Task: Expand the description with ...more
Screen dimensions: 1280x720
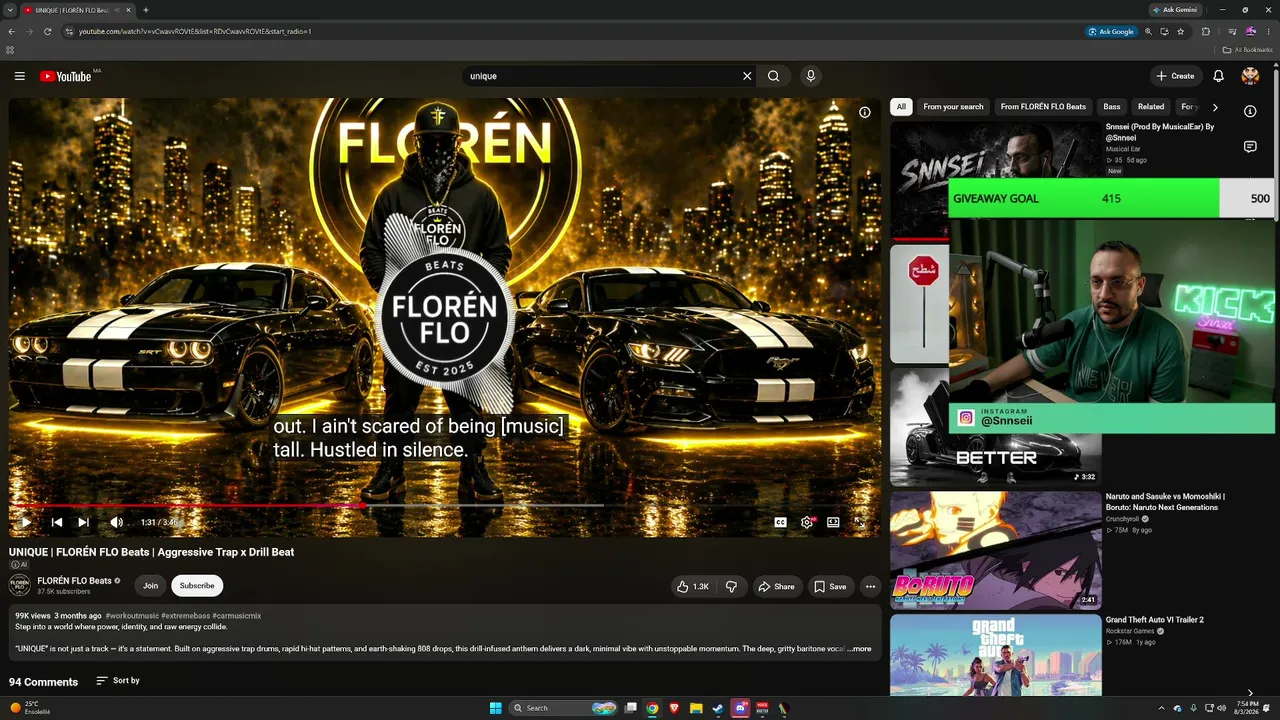Action: pyautogui.click(x=860, y=649)
